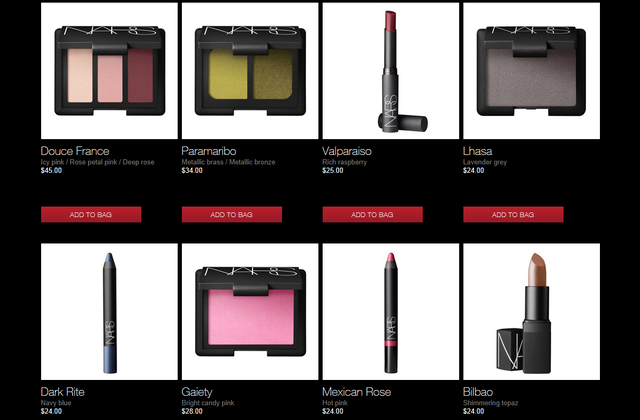View the Mexican Rose lip pencil image
Viewport: 640px width, 420px height.
(x=391, y=311)
